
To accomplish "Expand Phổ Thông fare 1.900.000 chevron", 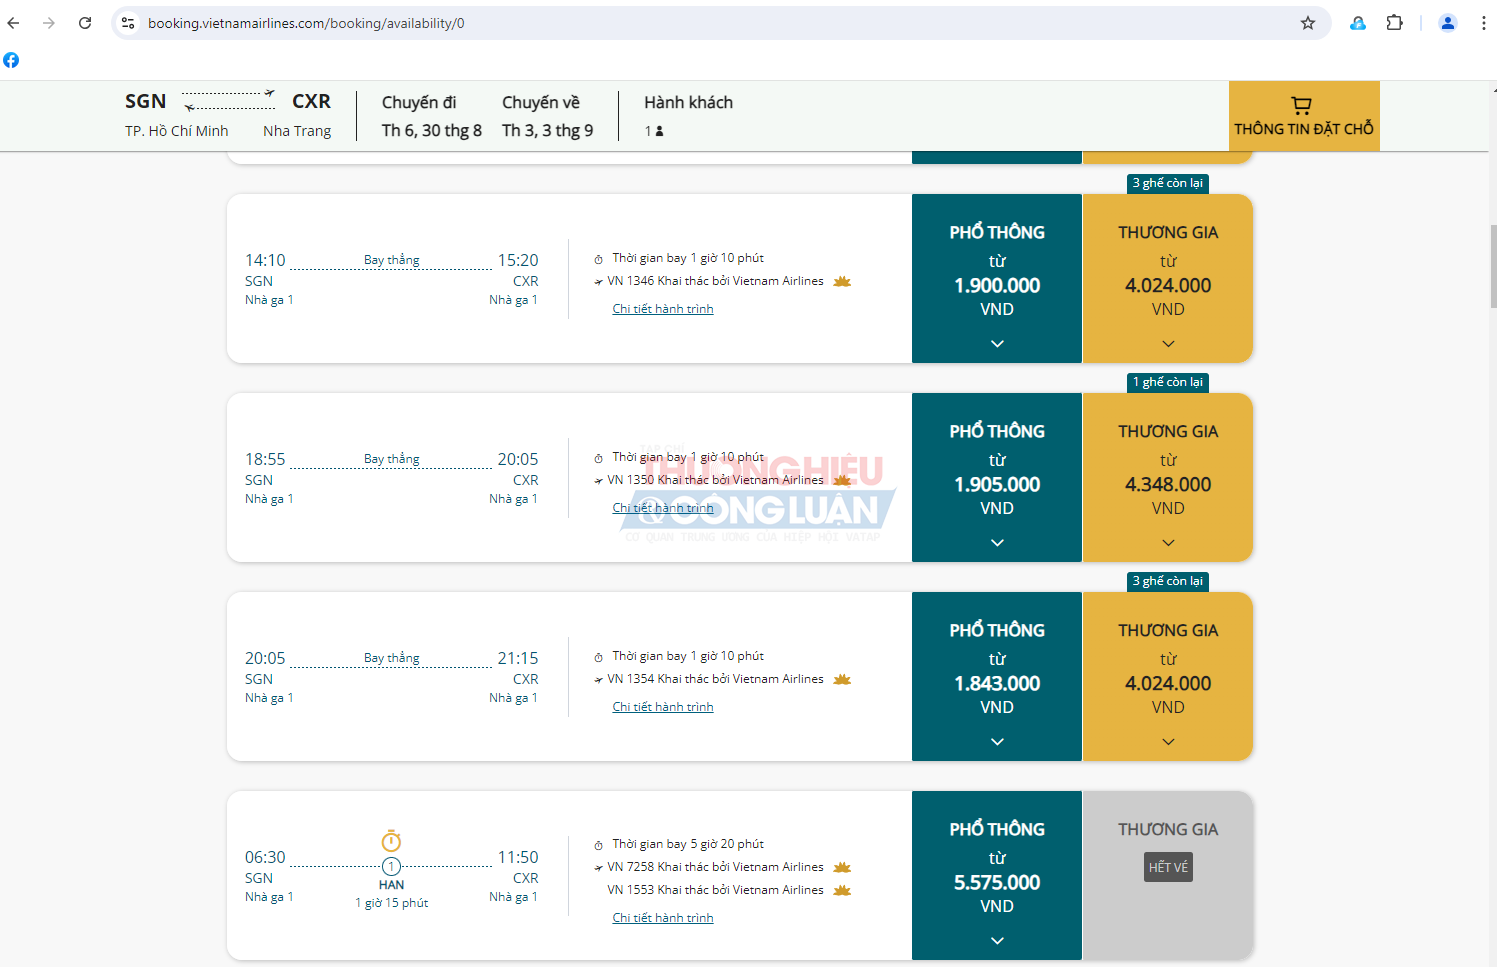I will click(x=997, y=343).
